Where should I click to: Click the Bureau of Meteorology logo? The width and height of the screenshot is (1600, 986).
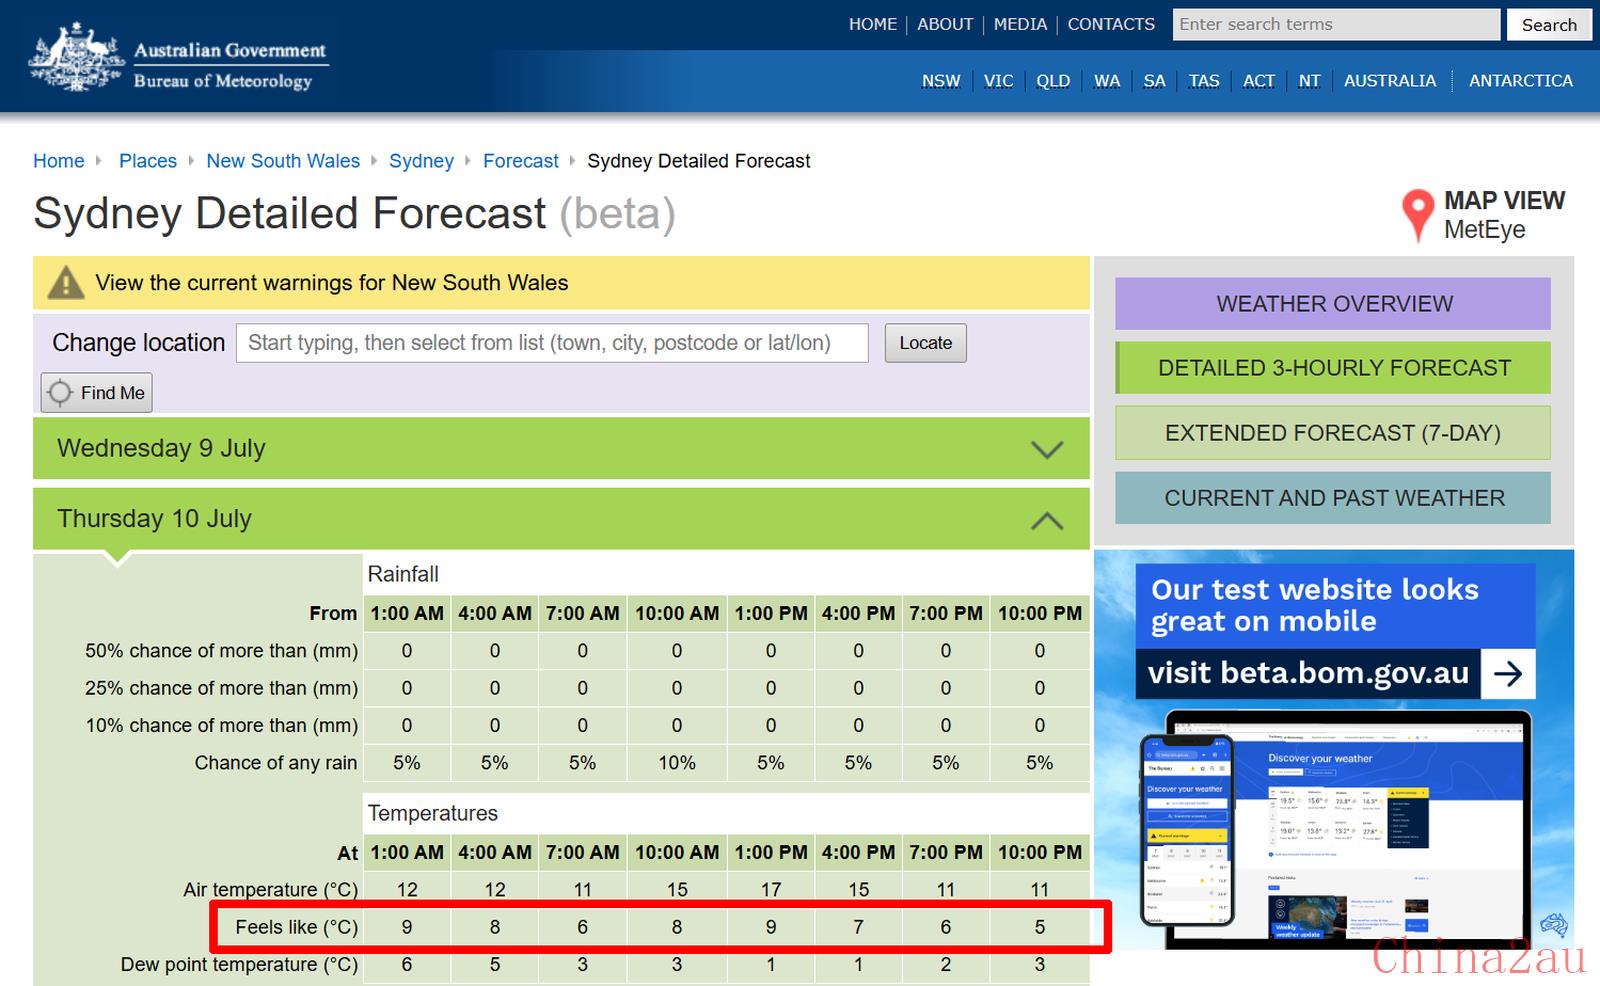click(x=178, y=59)
